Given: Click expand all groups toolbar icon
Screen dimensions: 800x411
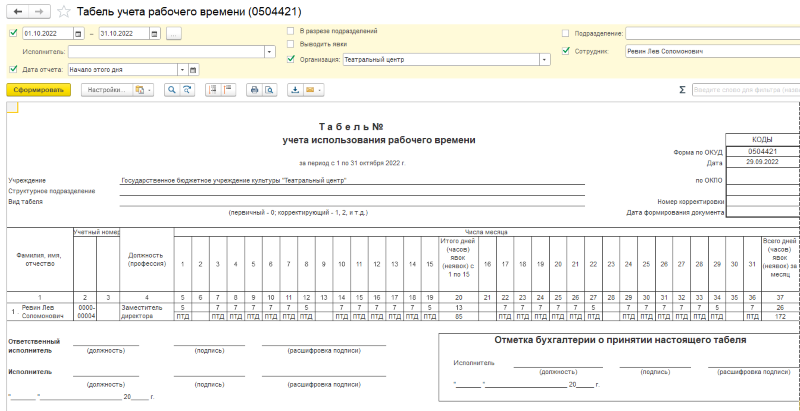Looking at the screenshot, I should coord(213,90).
